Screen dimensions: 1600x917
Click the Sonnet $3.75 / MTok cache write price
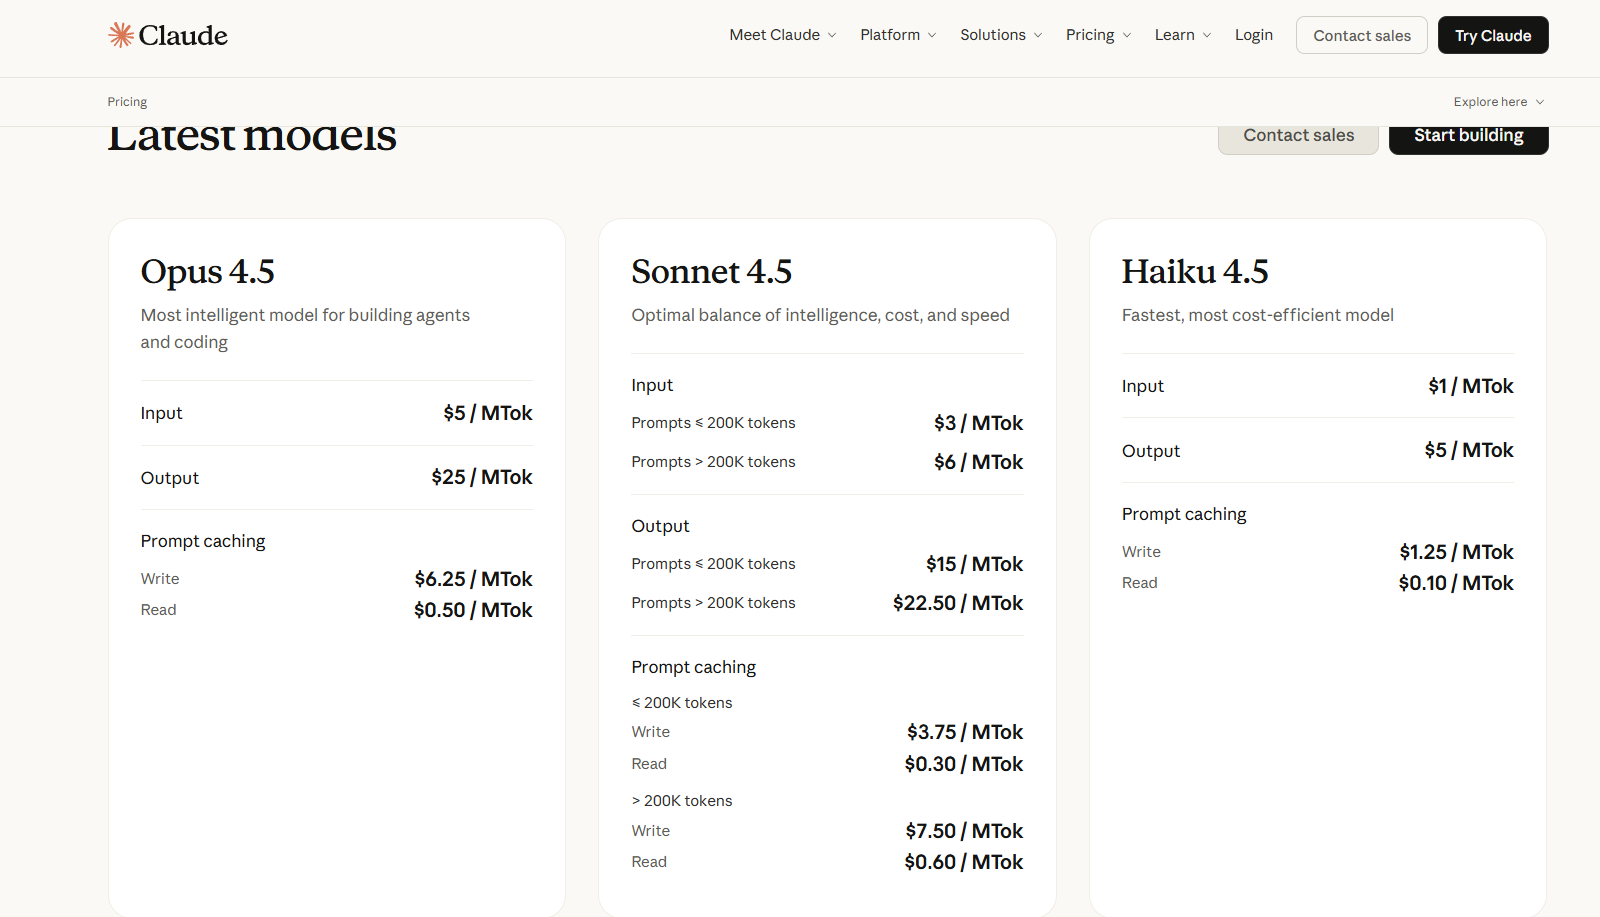coord(965,732)
